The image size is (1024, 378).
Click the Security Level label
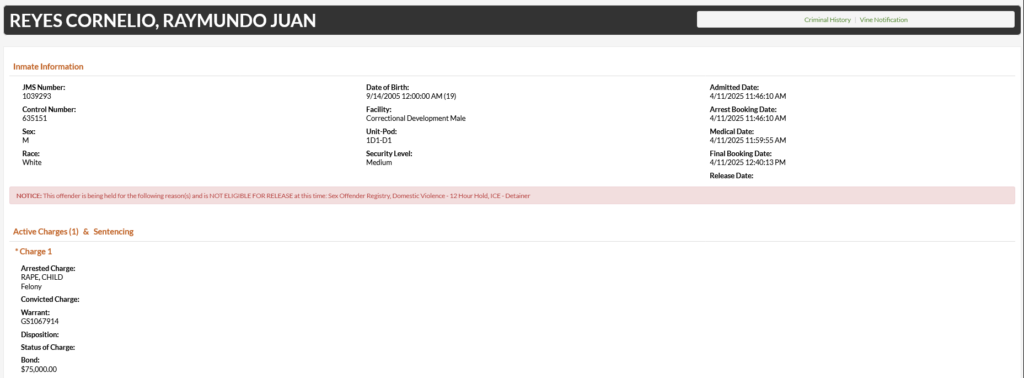click(x=389, y=154)
